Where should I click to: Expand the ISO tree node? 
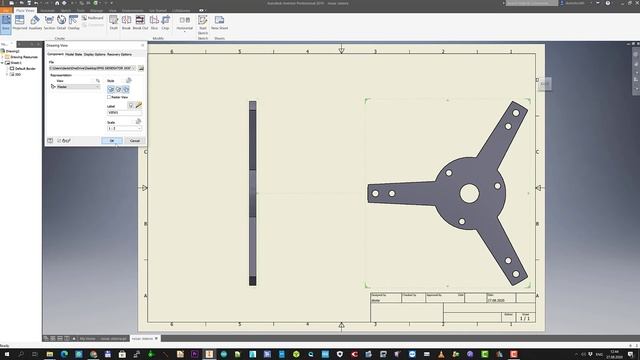coord(7,75)
